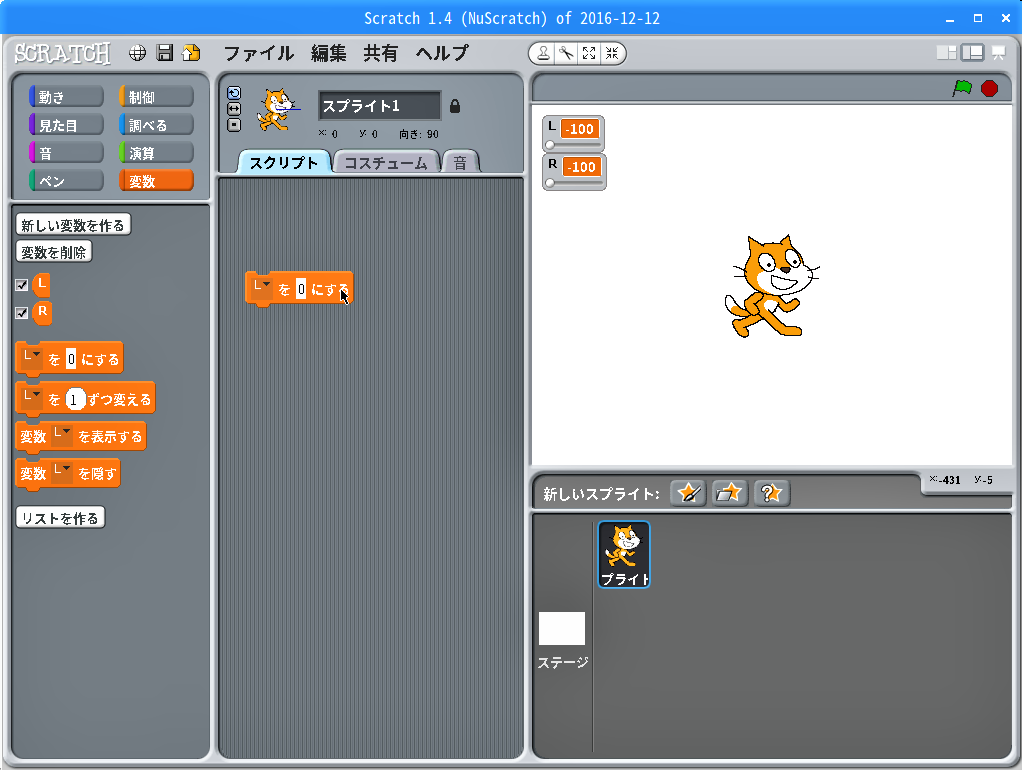Open the 調べる block category
The image size is (1022, 770).
[x=156, y=125]
